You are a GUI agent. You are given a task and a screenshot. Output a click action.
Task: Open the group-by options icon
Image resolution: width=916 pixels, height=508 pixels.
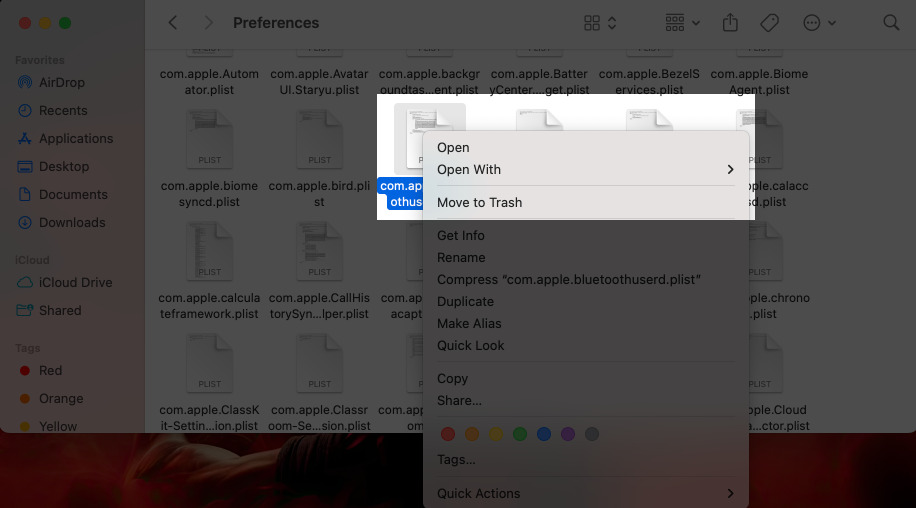675,23
